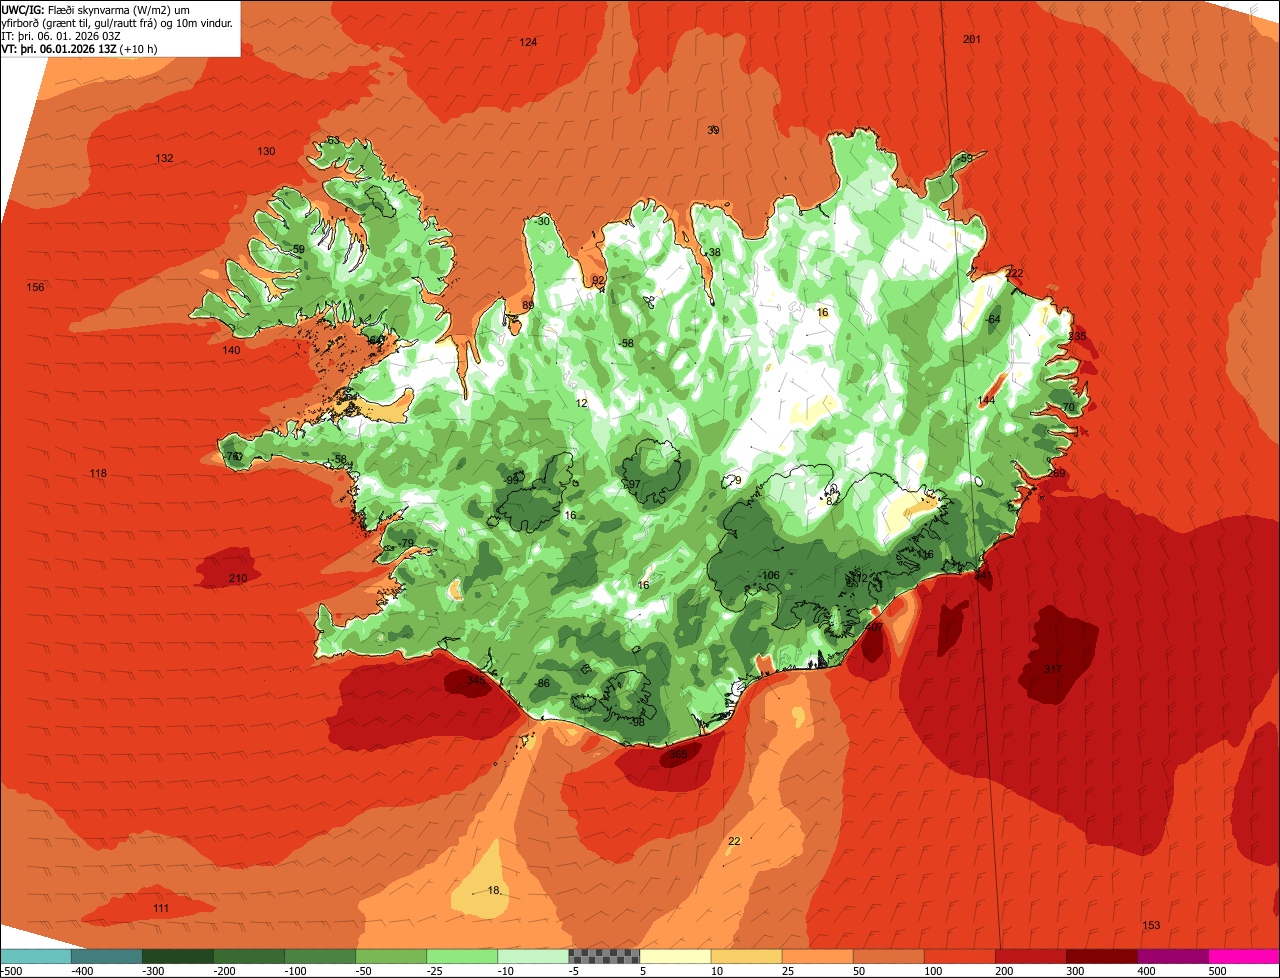
Task: Select the darkest green -300 to -200 swatch
Action: (179, 956)
